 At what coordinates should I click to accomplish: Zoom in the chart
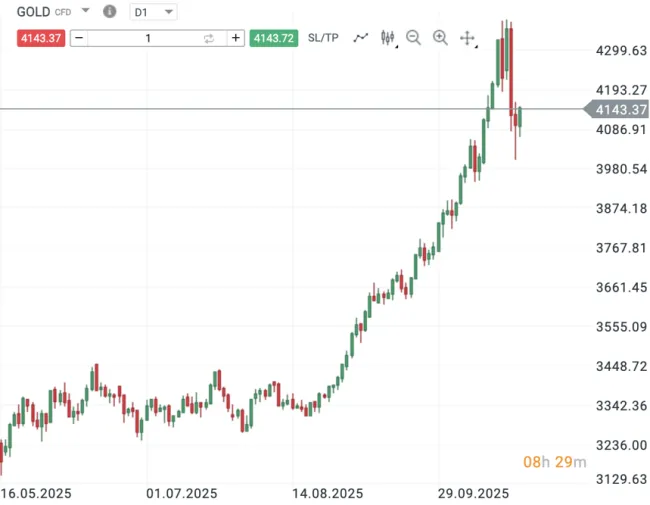click(440, 38)
